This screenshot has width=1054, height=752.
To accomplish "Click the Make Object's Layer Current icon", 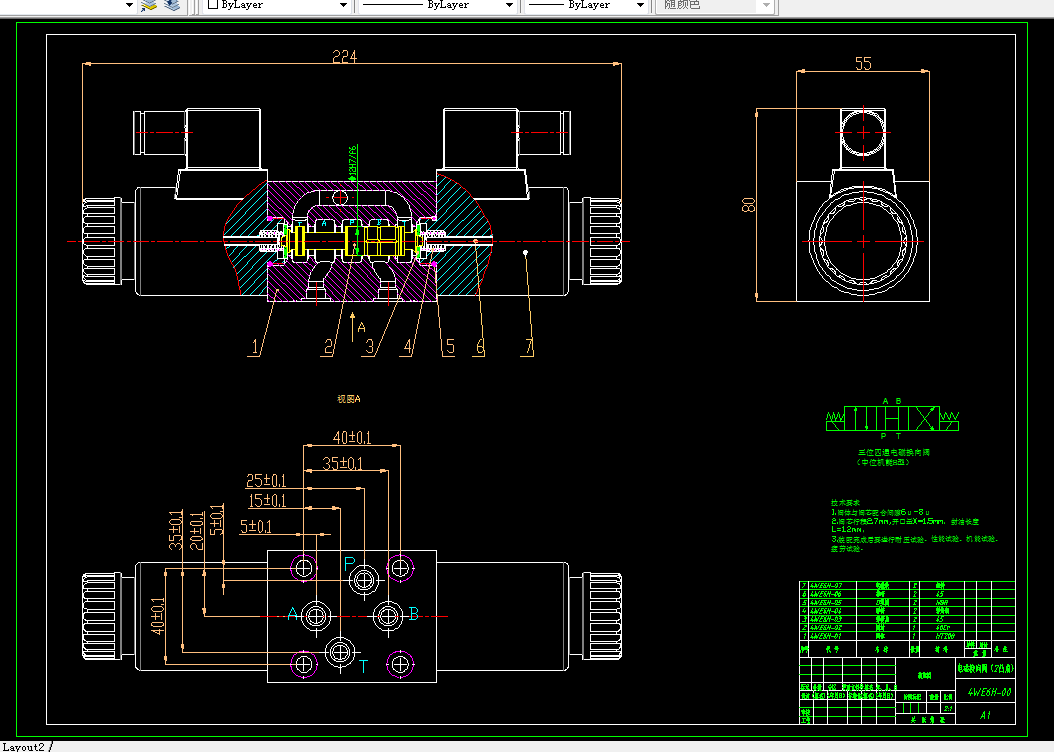I will click(x=149, y=5).
